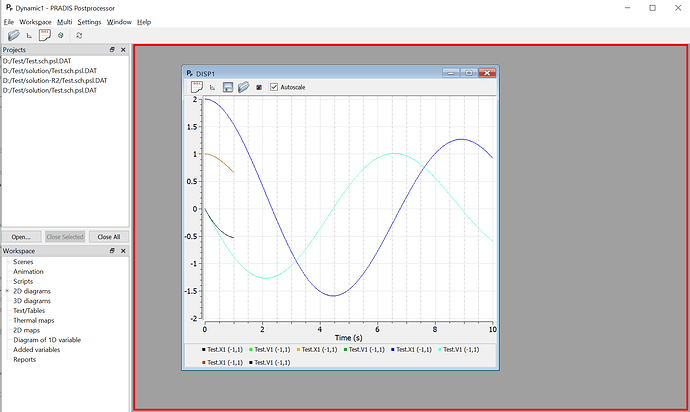690x412 pixels.
Task: Click the note sheet icon in main toolbar
Action: point(44,35)
